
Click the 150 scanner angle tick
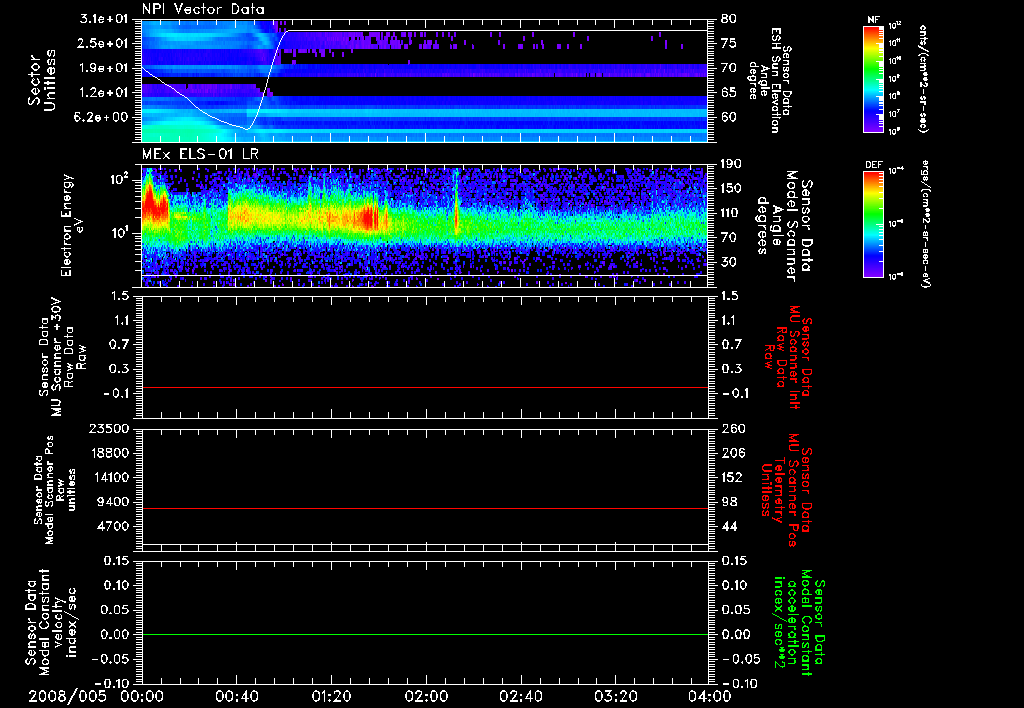click(x=733, y=188)
